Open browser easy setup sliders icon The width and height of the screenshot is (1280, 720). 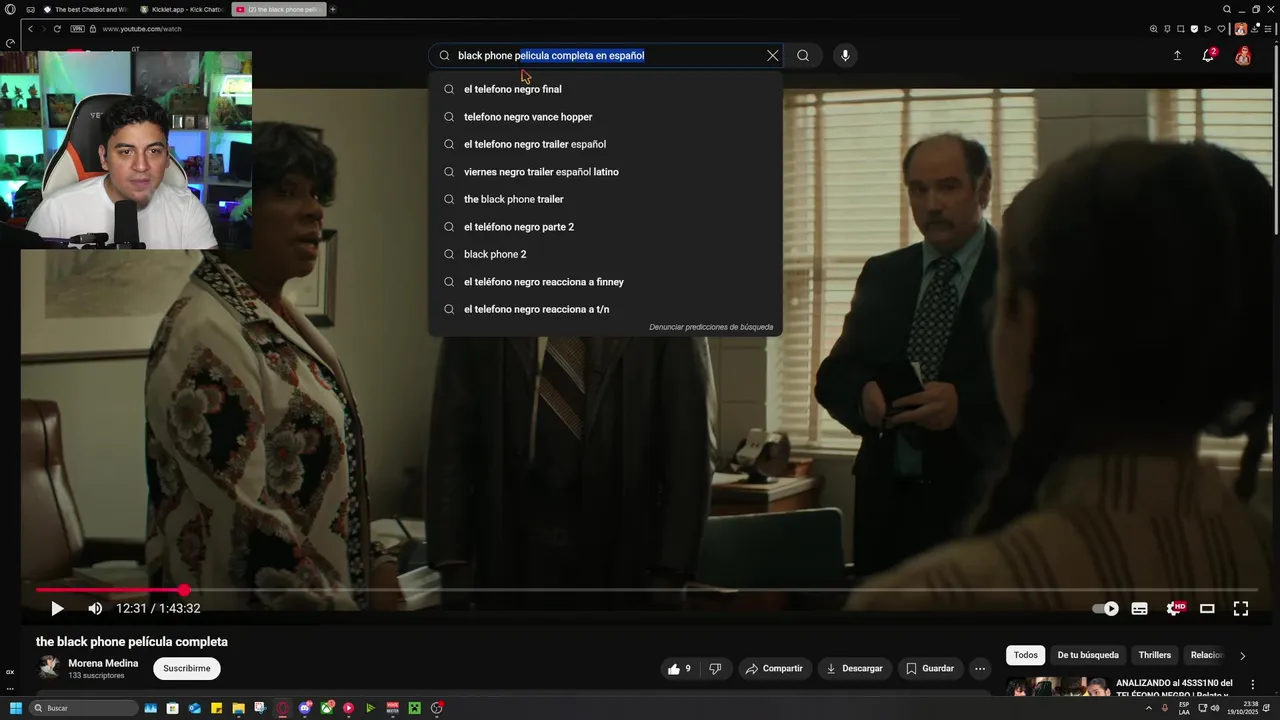[x=1268, y=29]
